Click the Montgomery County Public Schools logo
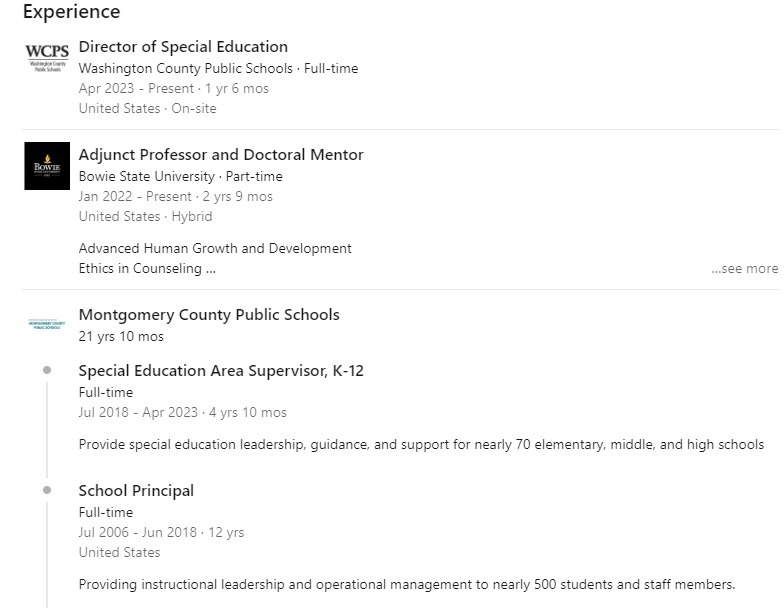The image size is (784, 608). pyautogui.click(x=47, y=324)
